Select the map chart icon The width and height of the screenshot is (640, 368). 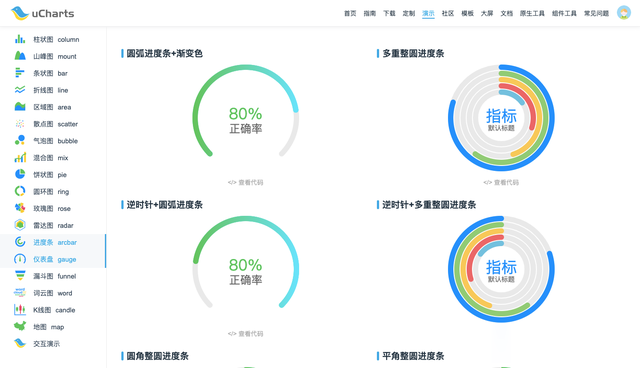(x=20, y=326)
